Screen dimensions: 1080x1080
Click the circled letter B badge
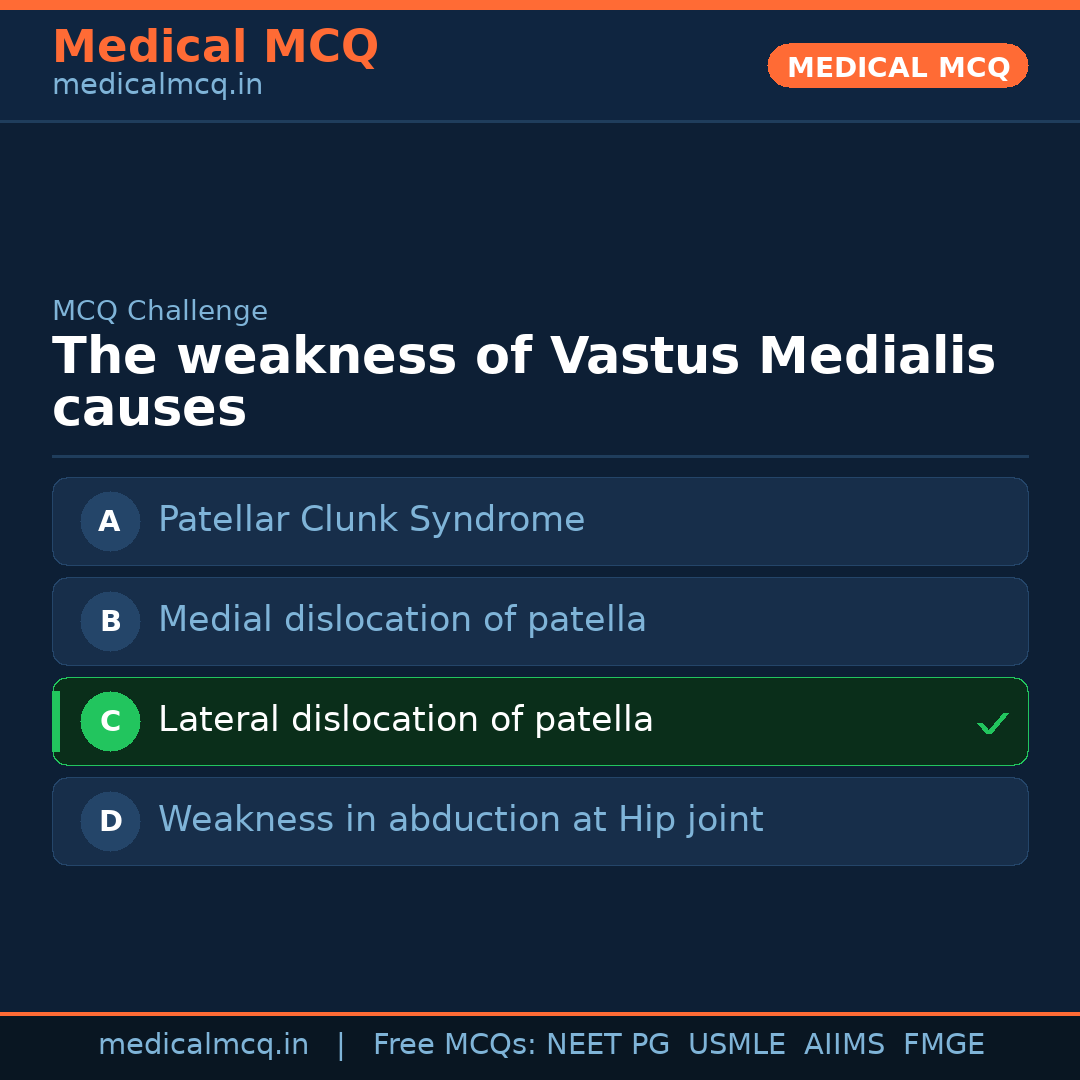pyautogui.click(x=110, y=621)
